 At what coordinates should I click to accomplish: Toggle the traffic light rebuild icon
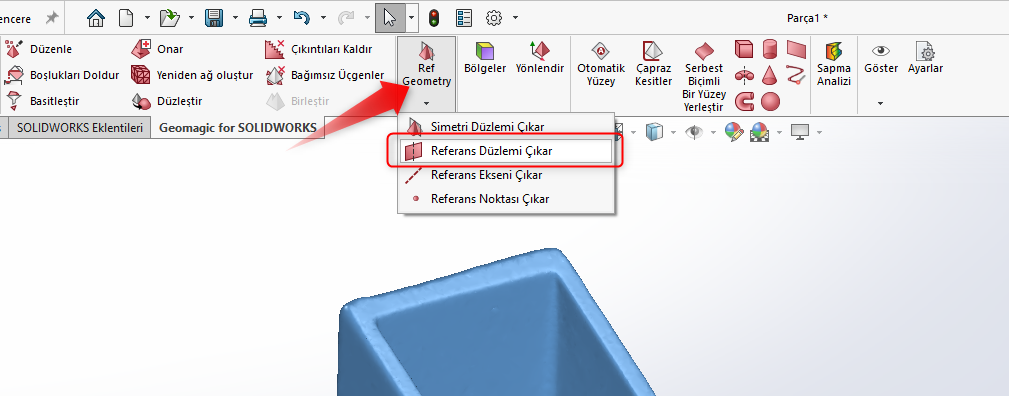434,18
